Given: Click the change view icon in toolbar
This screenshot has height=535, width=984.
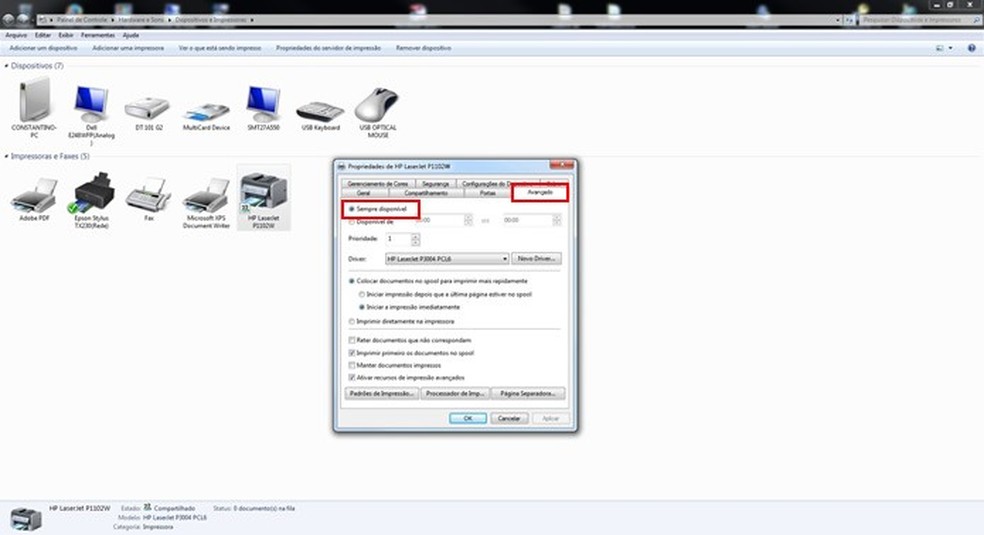Looking at the screenshot, I should click(940, 48).
